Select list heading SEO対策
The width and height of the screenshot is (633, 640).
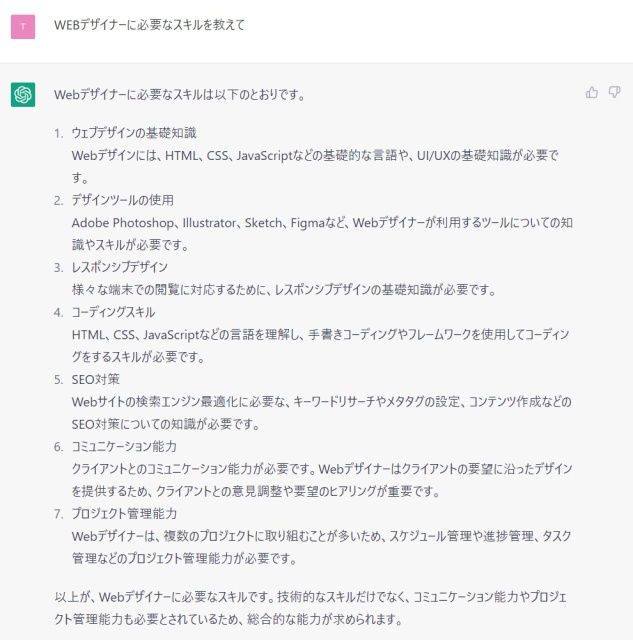96,379
